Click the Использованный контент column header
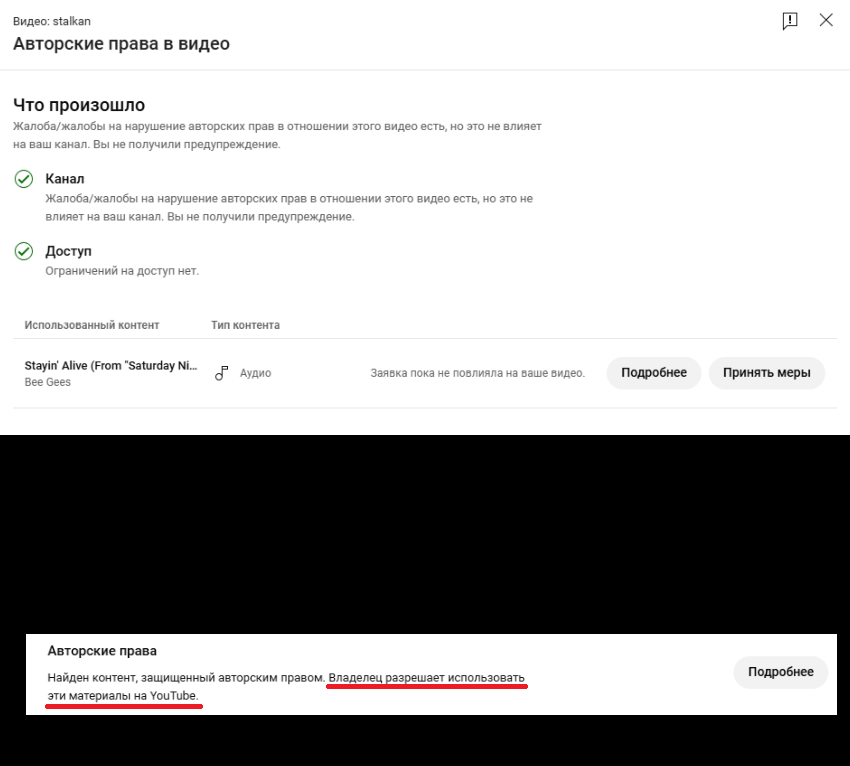Image resolution: width=850 pixels, height=766 pixels. point(92,325)
